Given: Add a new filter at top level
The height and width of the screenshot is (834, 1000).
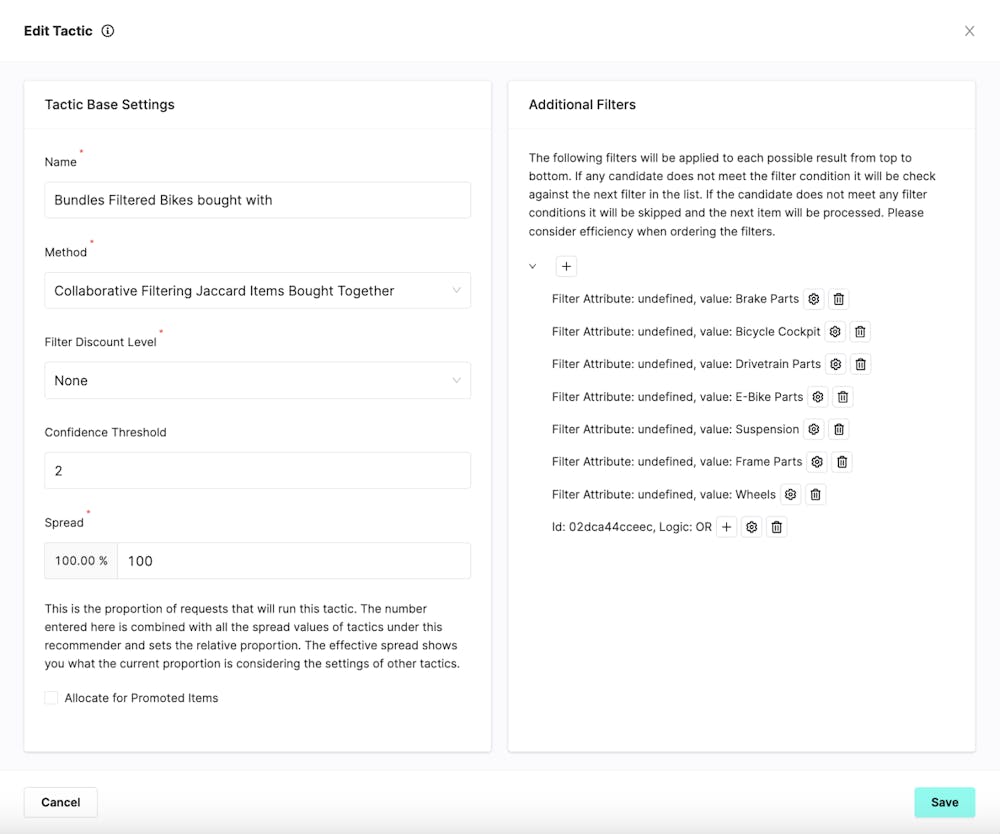Looking at the screenshot, I should coord(566,267).
